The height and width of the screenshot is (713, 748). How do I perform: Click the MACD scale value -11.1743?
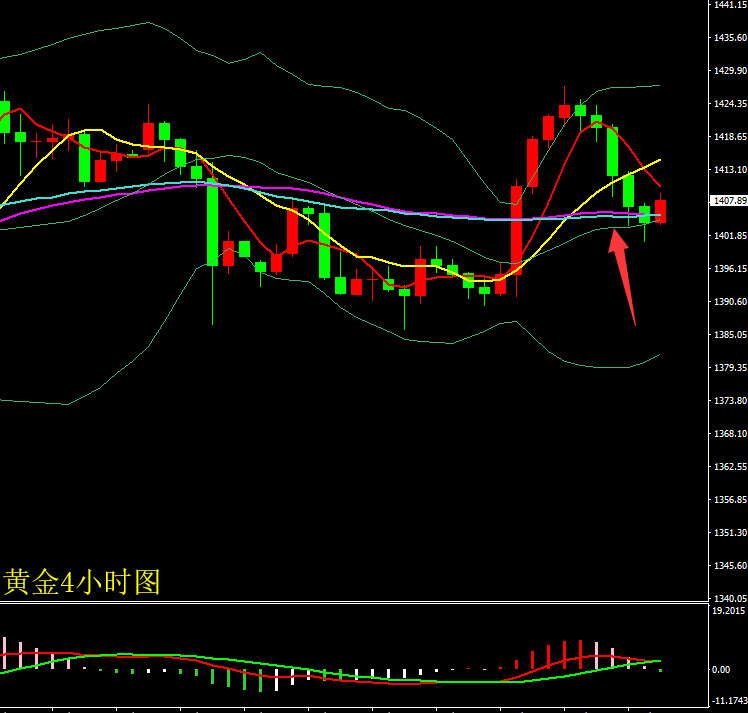coord(729,701)
